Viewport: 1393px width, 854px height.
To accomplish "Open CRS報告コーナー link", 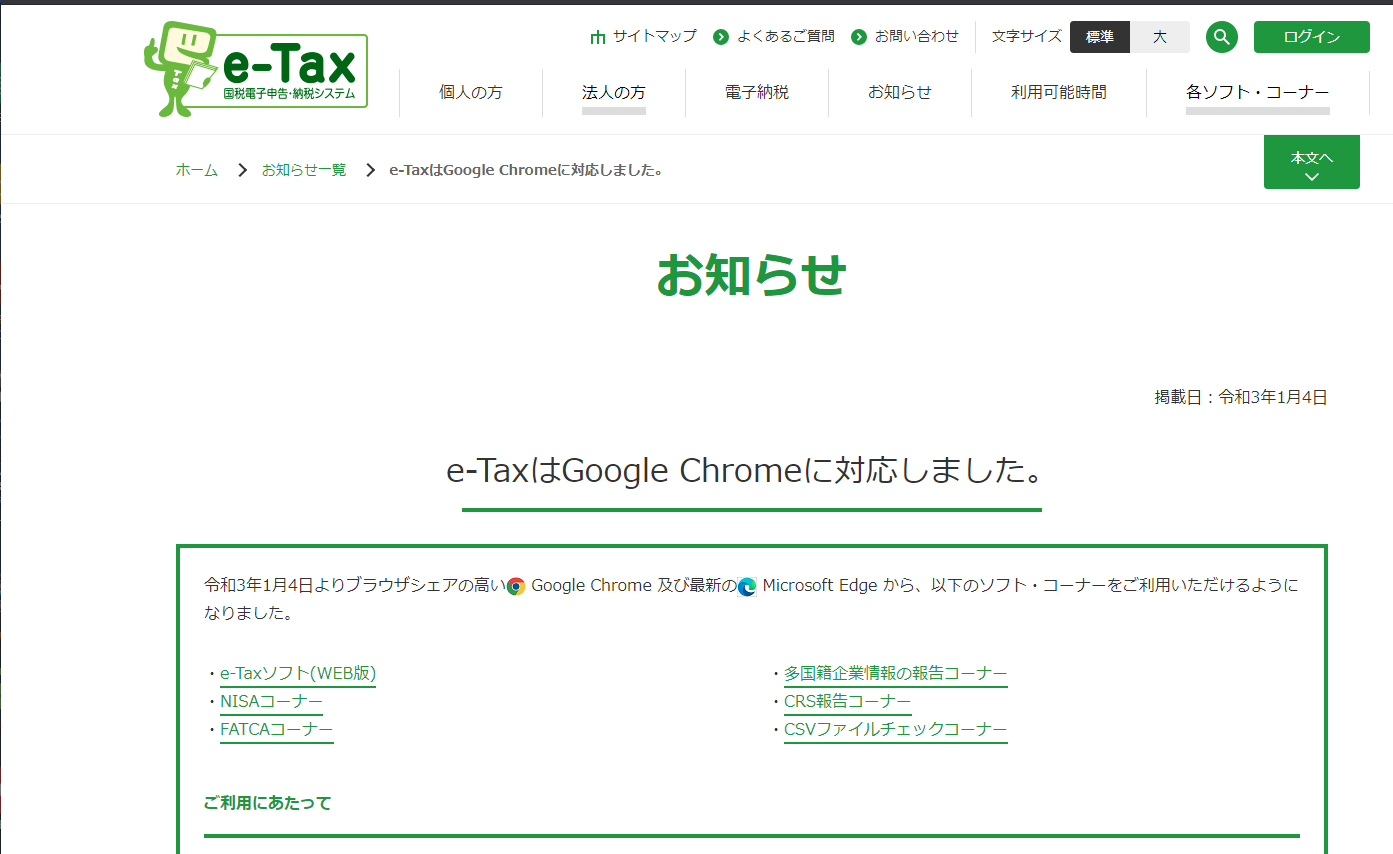I will click(x=848, y=702).
